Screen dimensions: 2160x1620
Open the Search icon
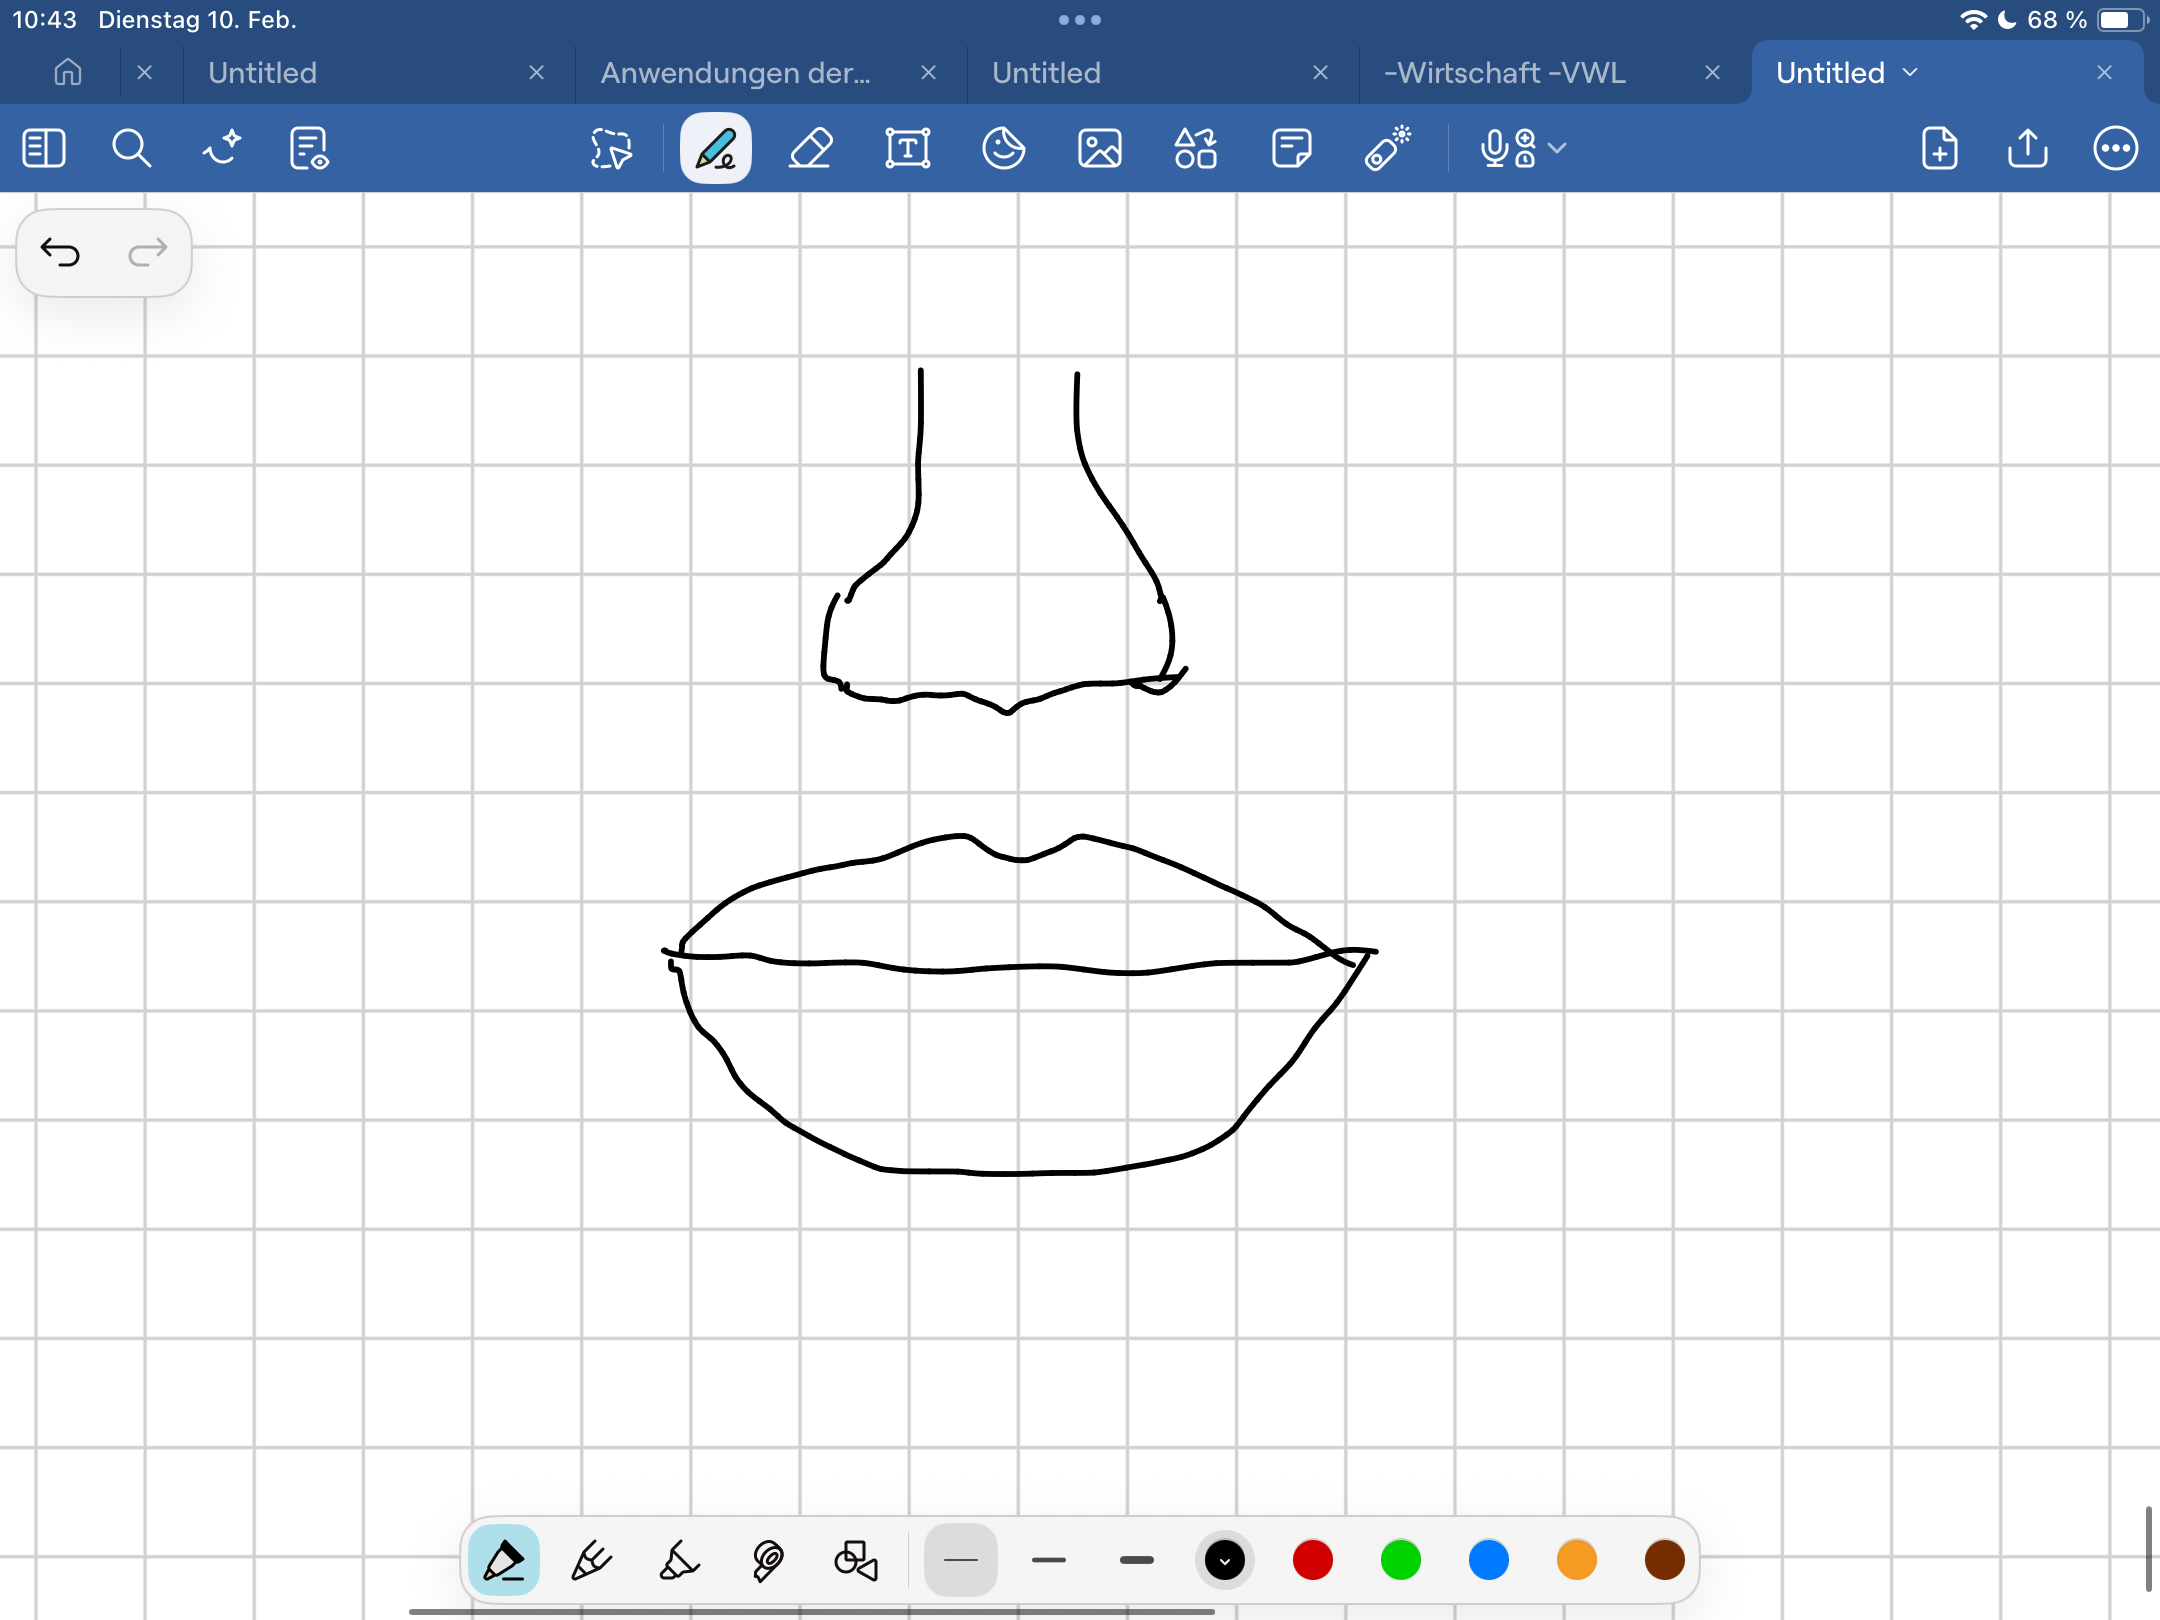pyautogui.click(x=131, y=149)
